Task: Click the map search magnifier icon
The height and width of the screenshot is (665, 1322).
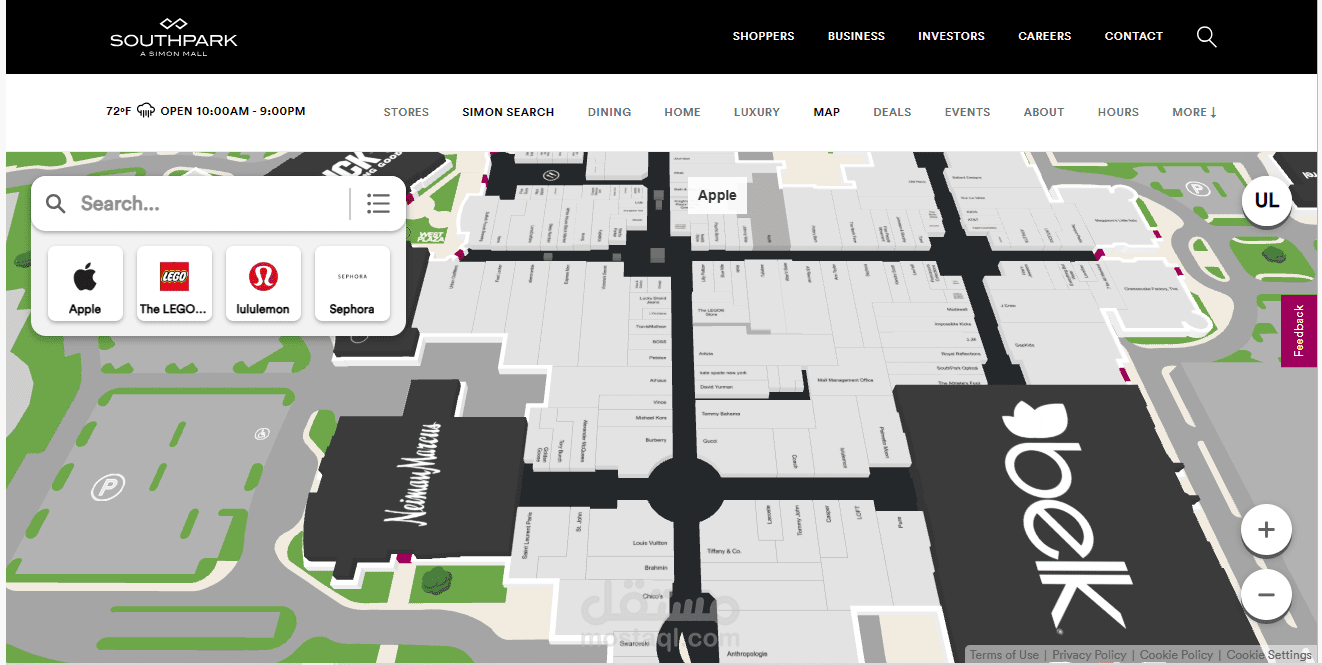Action: pyautogui.click(x=56, y=204)
